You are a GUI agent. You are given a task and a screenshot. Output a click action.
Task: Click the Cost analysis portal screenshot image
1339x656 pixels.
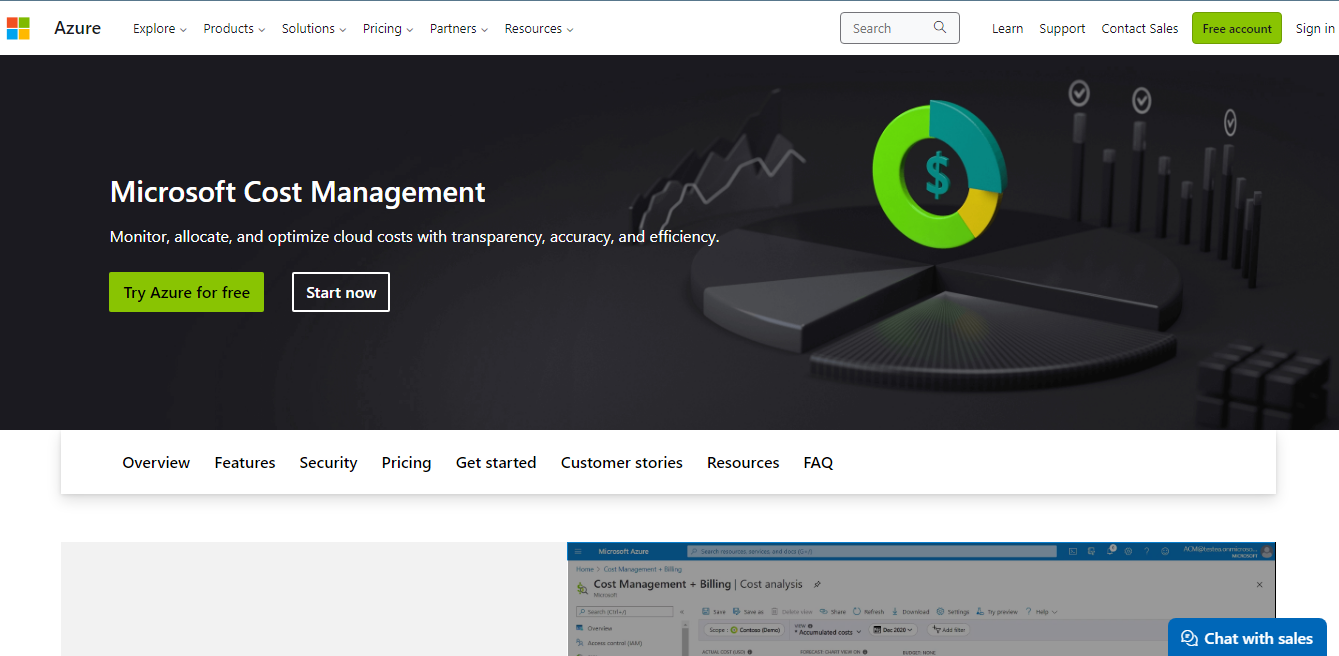coord(921,599)
